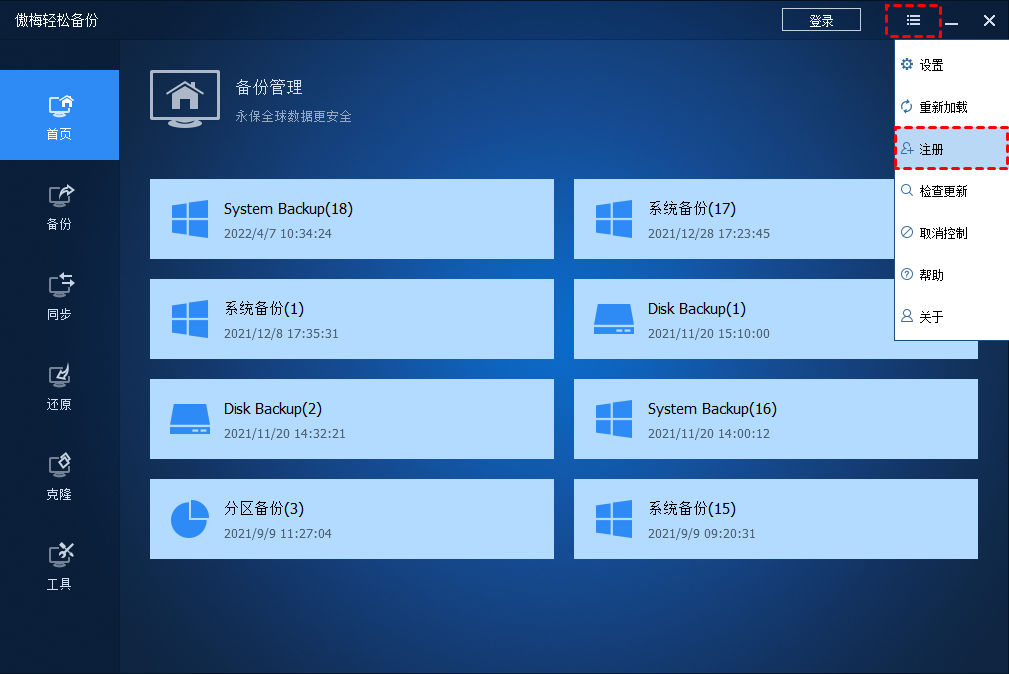
Task: Select 取消控制 menu entry
Action: [x=952, y=232]
